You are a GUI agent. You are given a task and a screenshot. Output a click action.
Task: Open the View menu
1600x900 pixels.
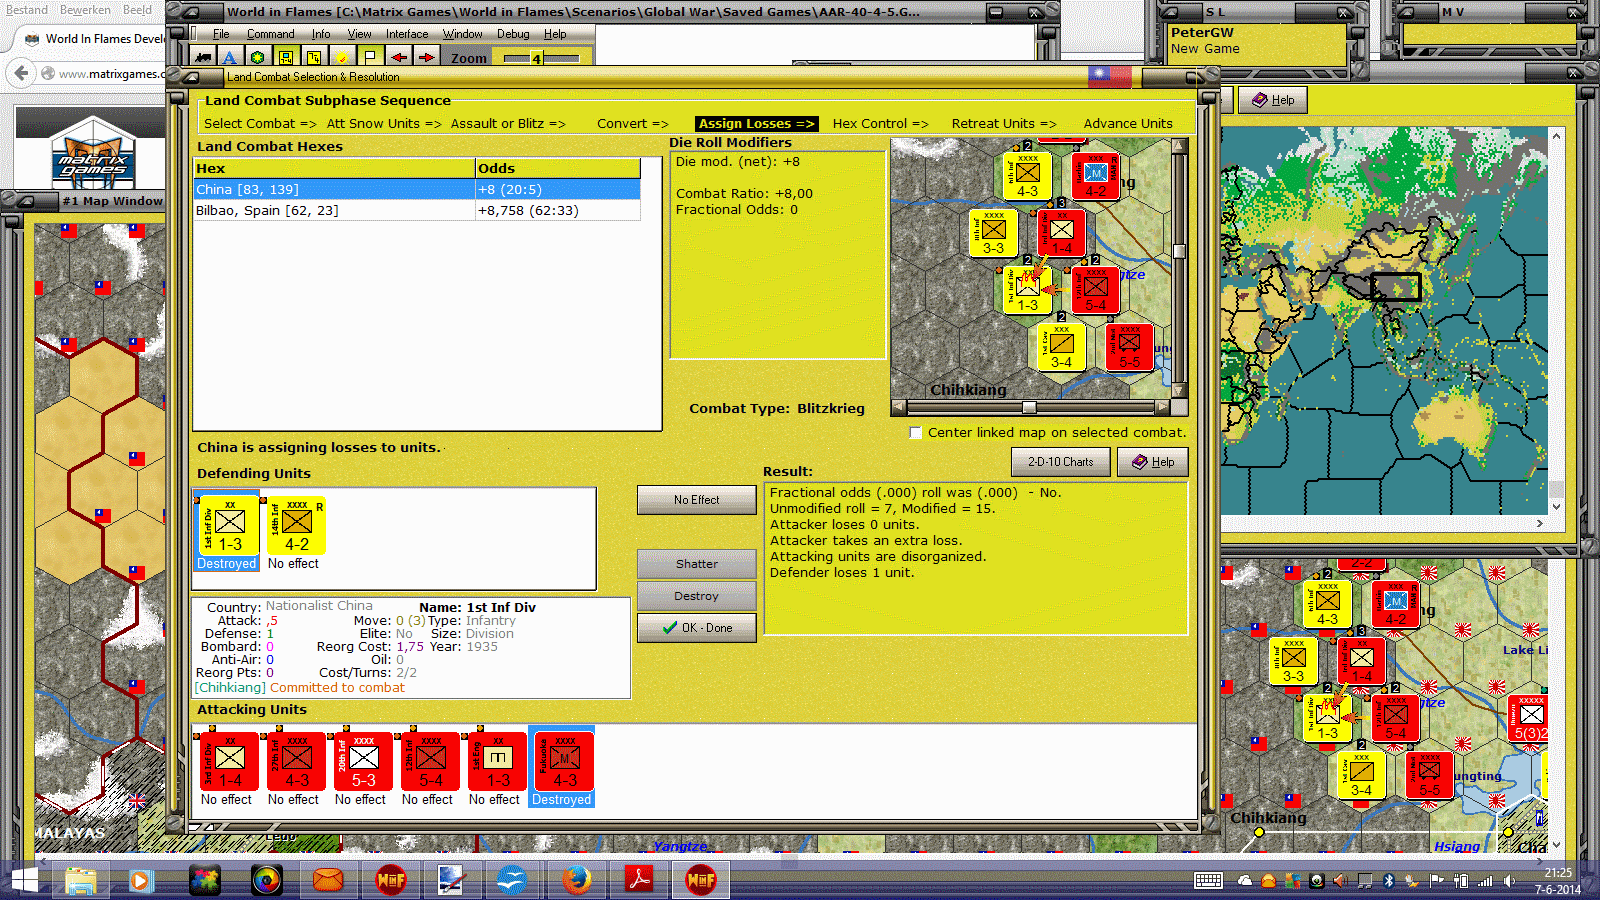[x=360, y=34]
